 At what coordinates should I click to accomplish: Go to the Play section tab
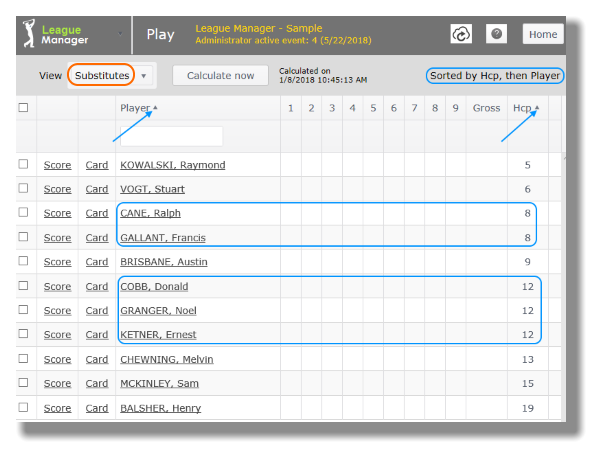(161, 34)
